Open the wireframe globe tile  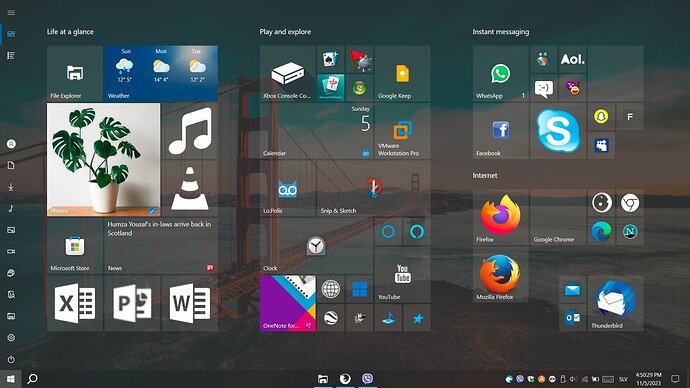click(x=330, y=289)
